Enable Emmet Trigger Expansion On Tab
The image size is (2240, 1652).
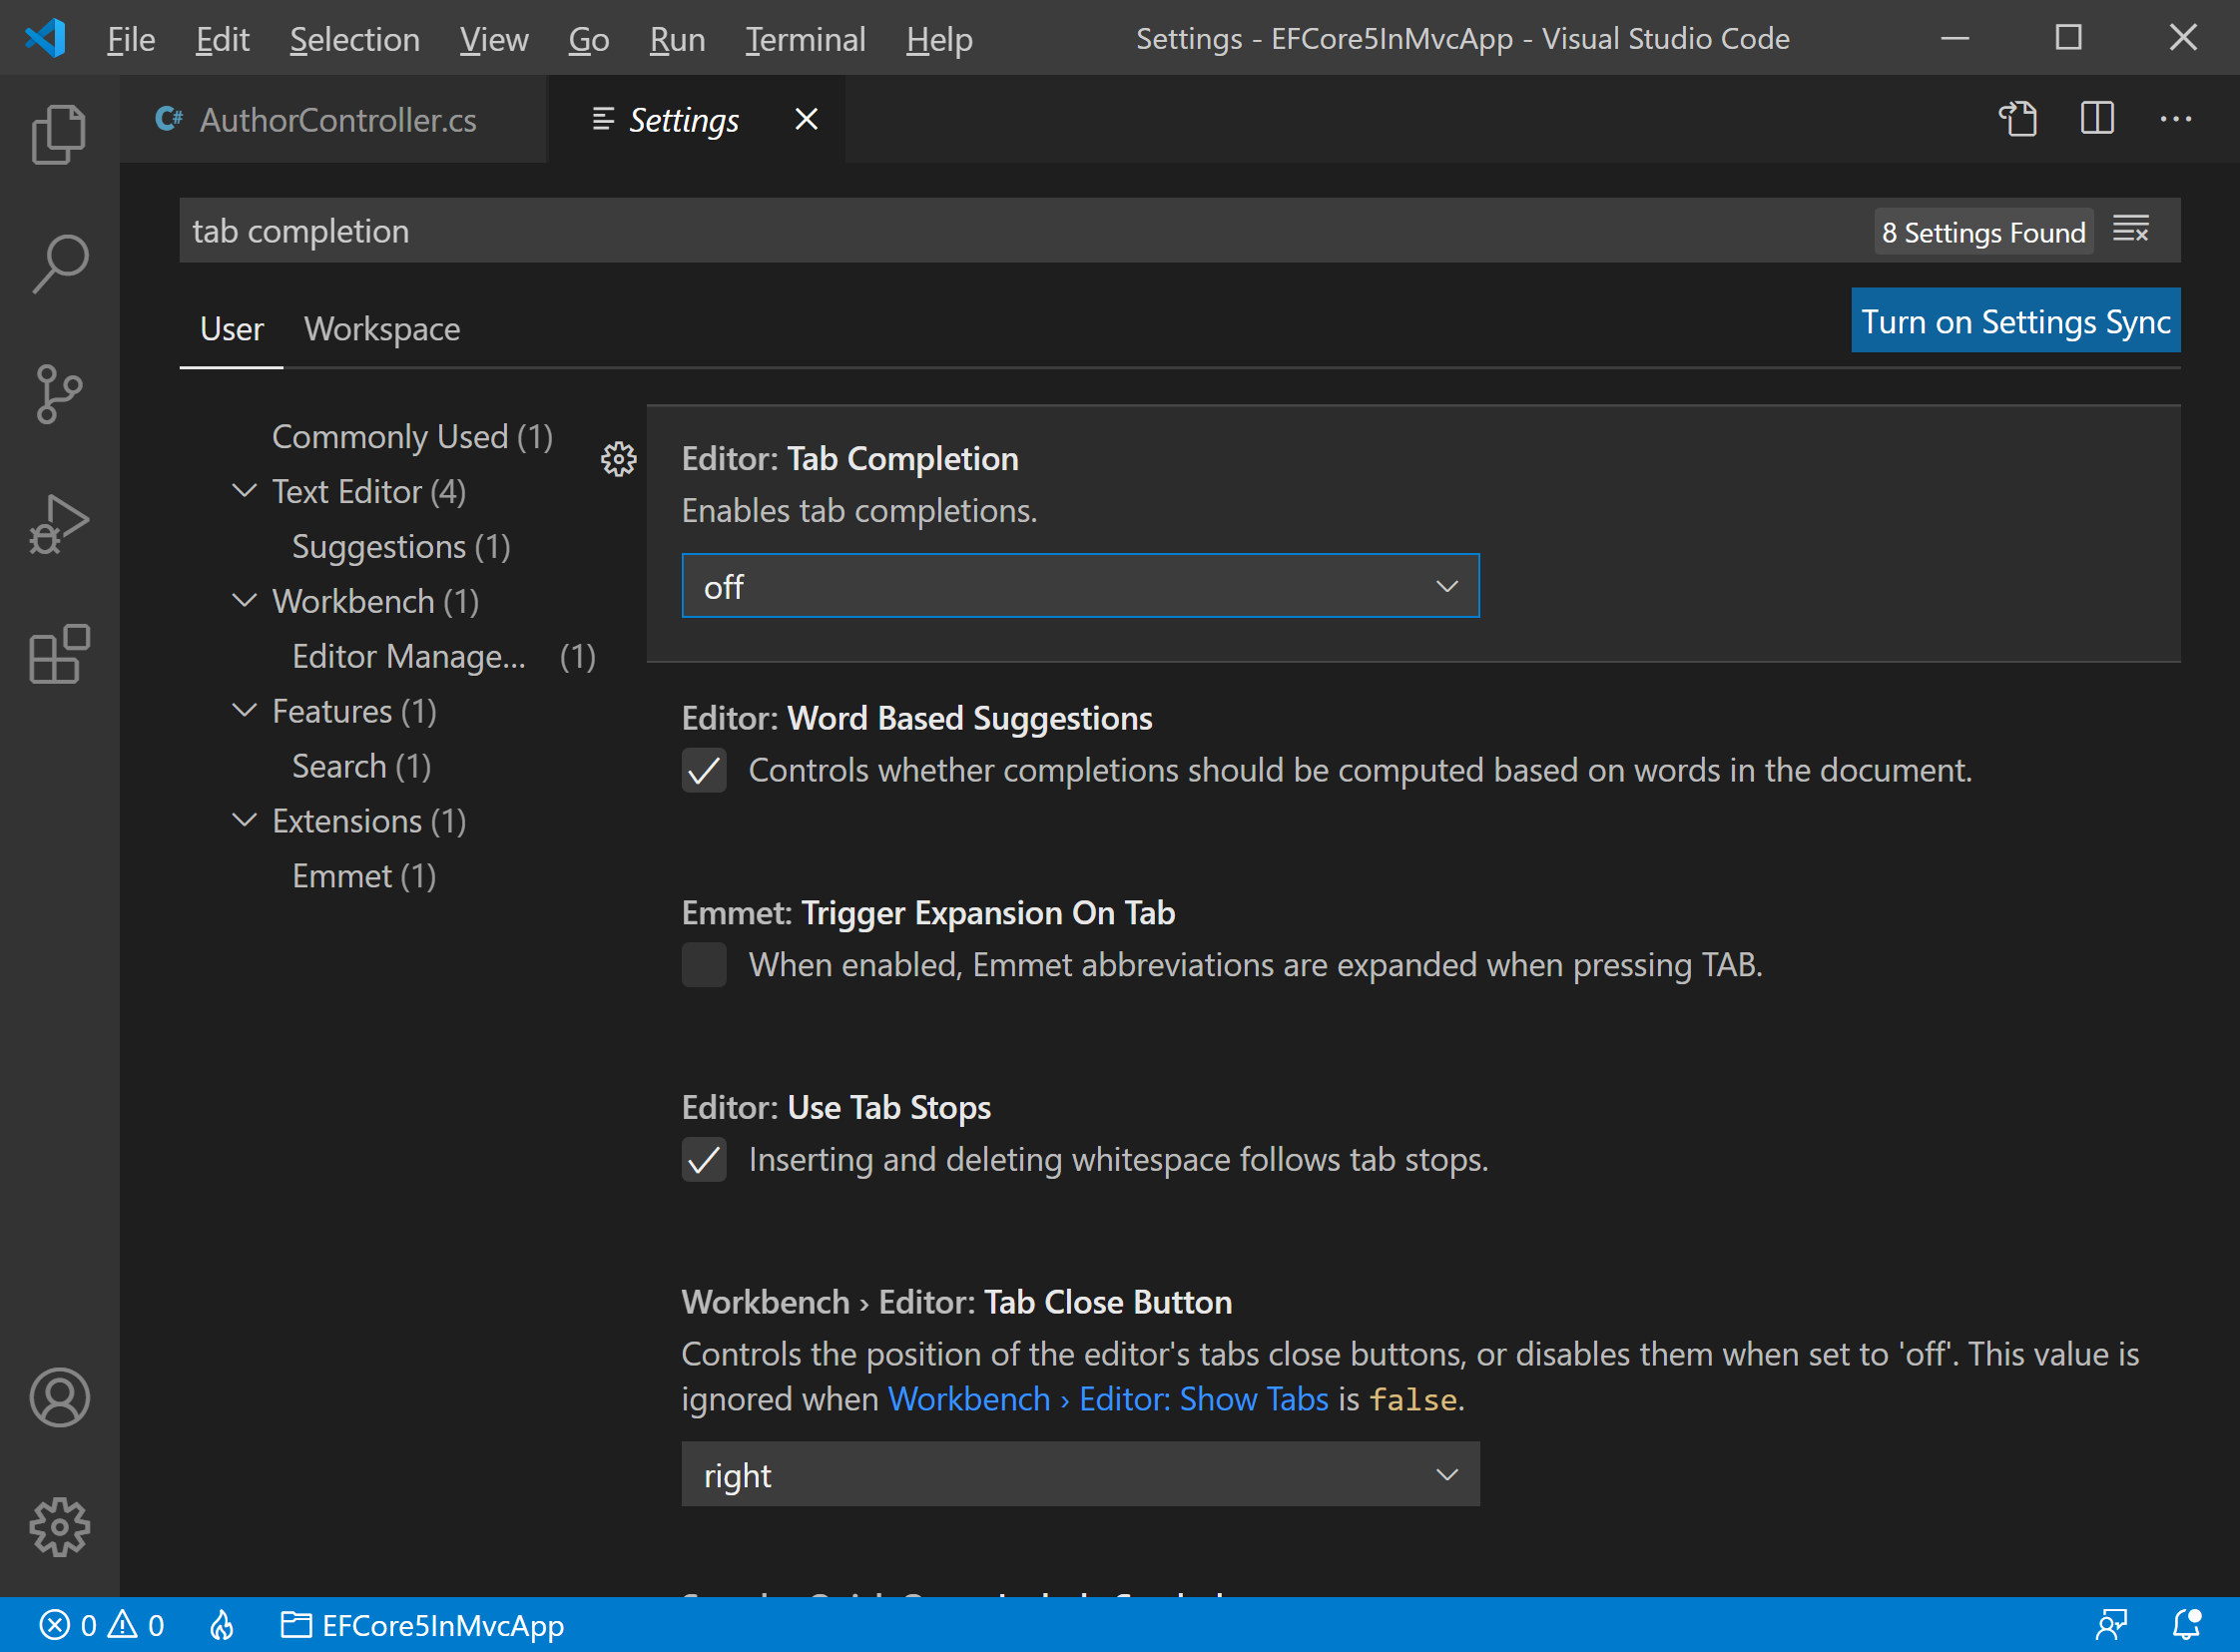pyautogui.click(x=704, y=965)
